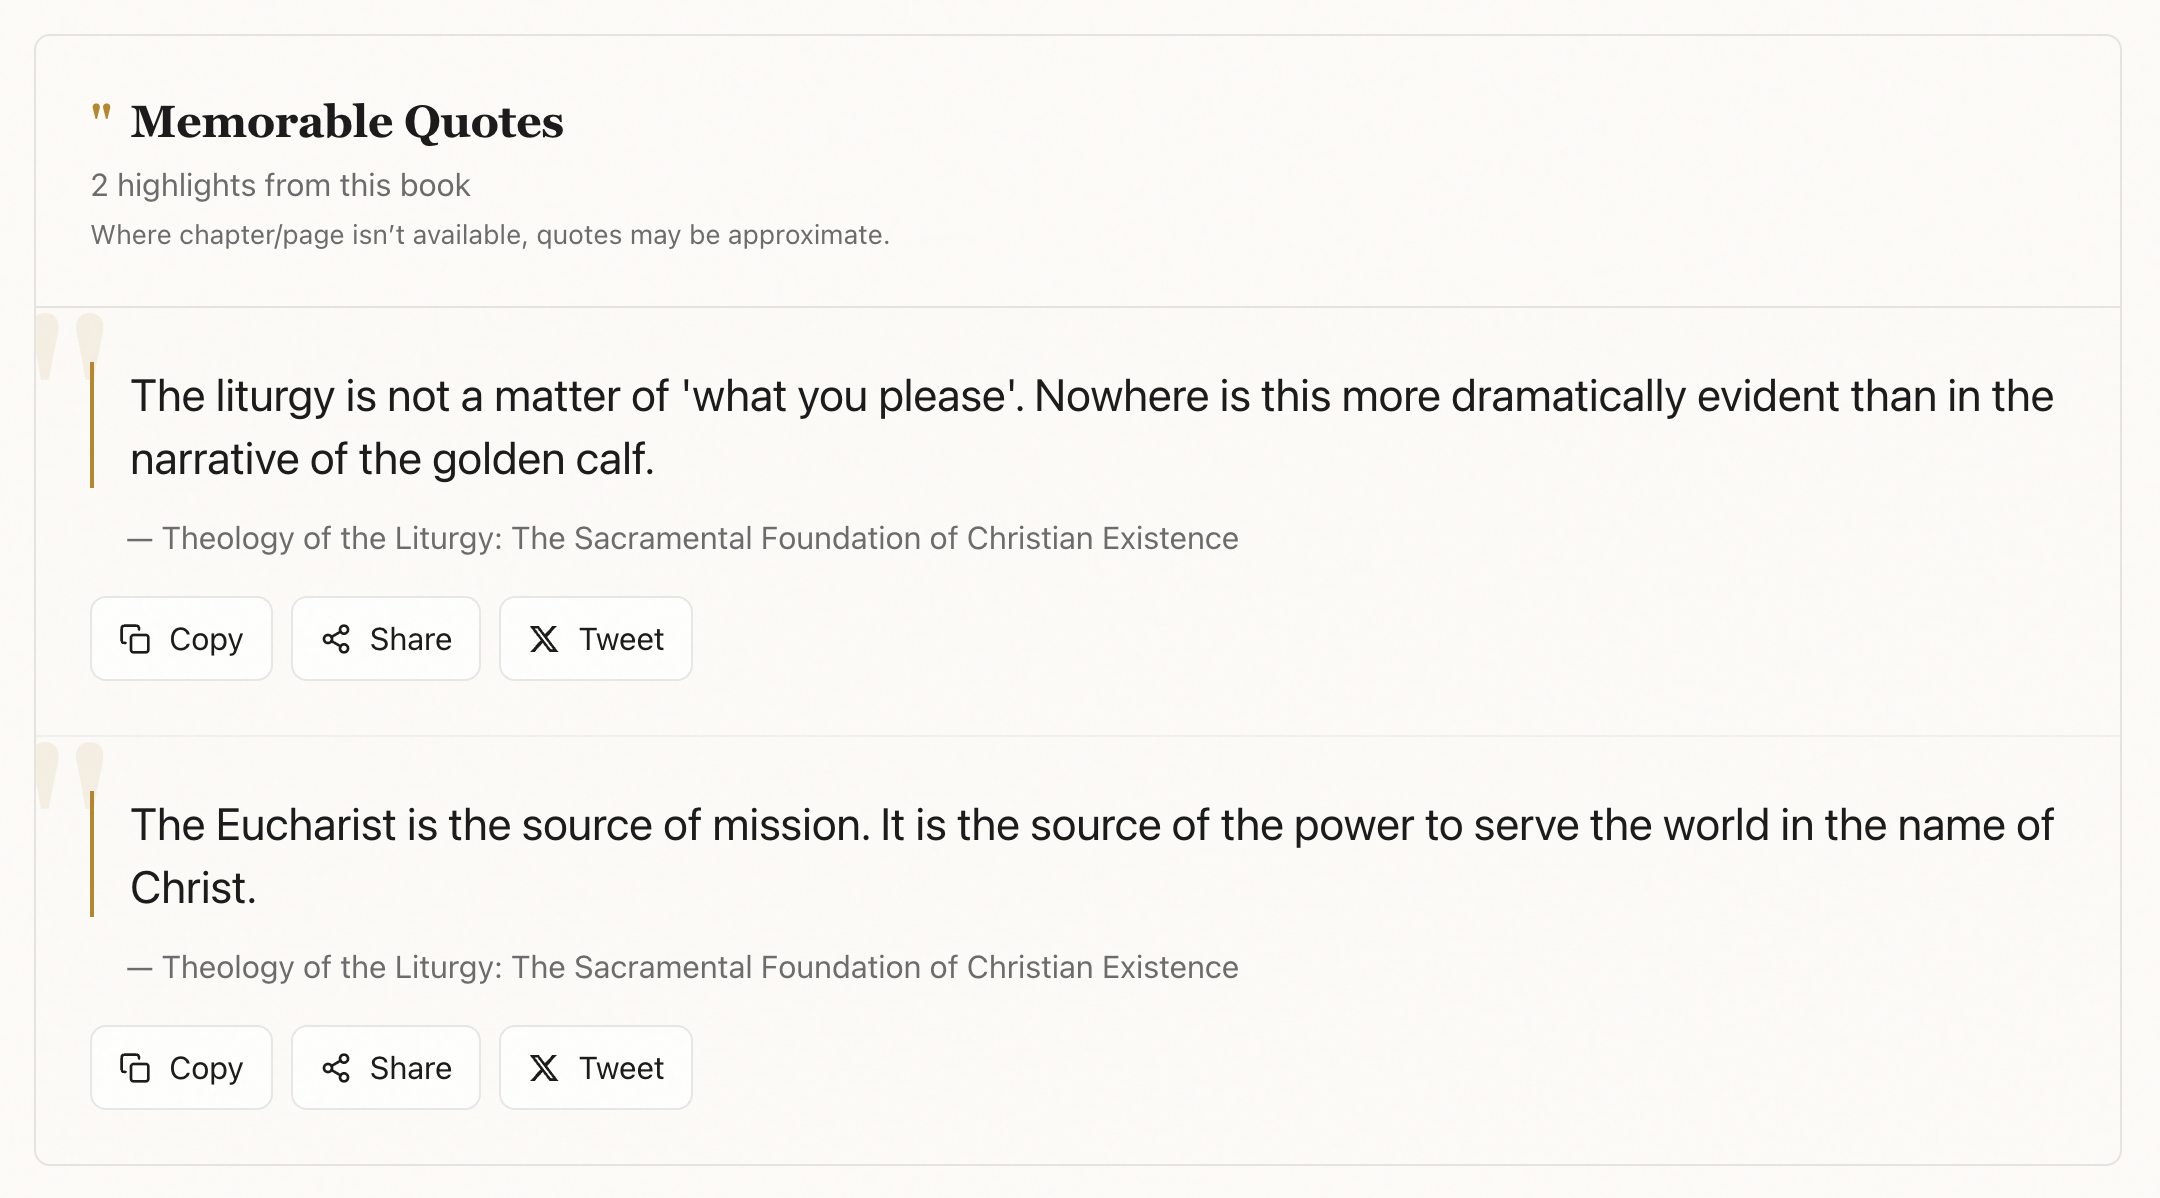Click the book title attribution under the liturgy quote
Screen dimensions: 2160x1198
coord(700,538)
